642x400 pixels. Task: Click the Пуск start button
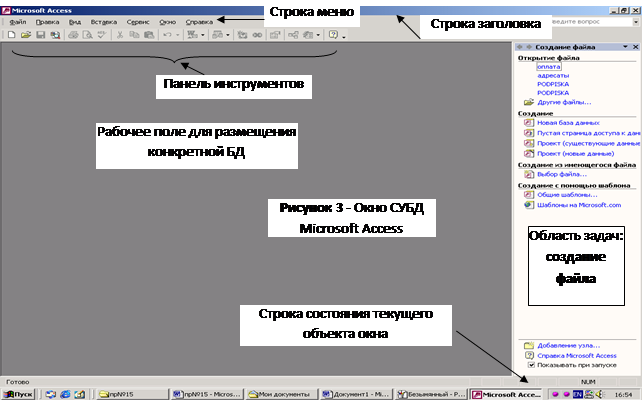point(18,394)
